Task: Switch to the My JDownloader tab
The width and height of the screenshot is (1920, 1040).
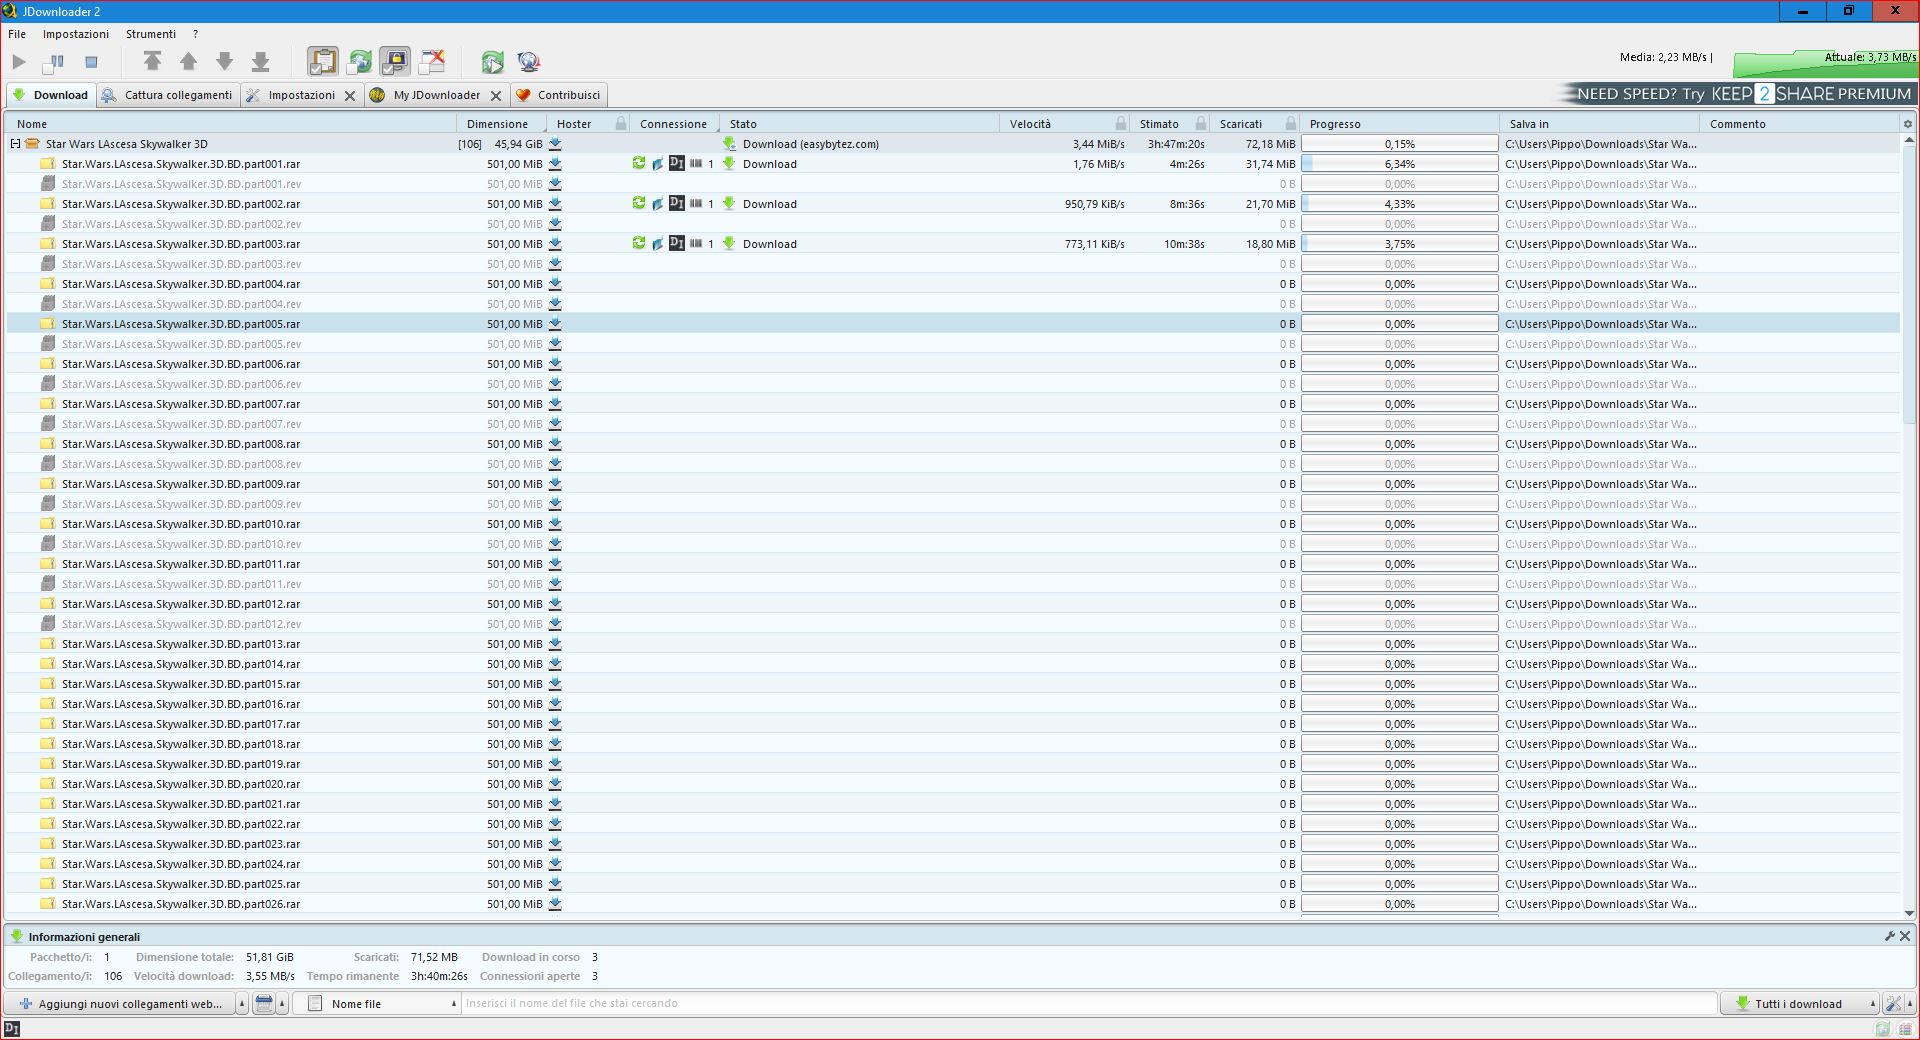Action: tap(436, 95)
